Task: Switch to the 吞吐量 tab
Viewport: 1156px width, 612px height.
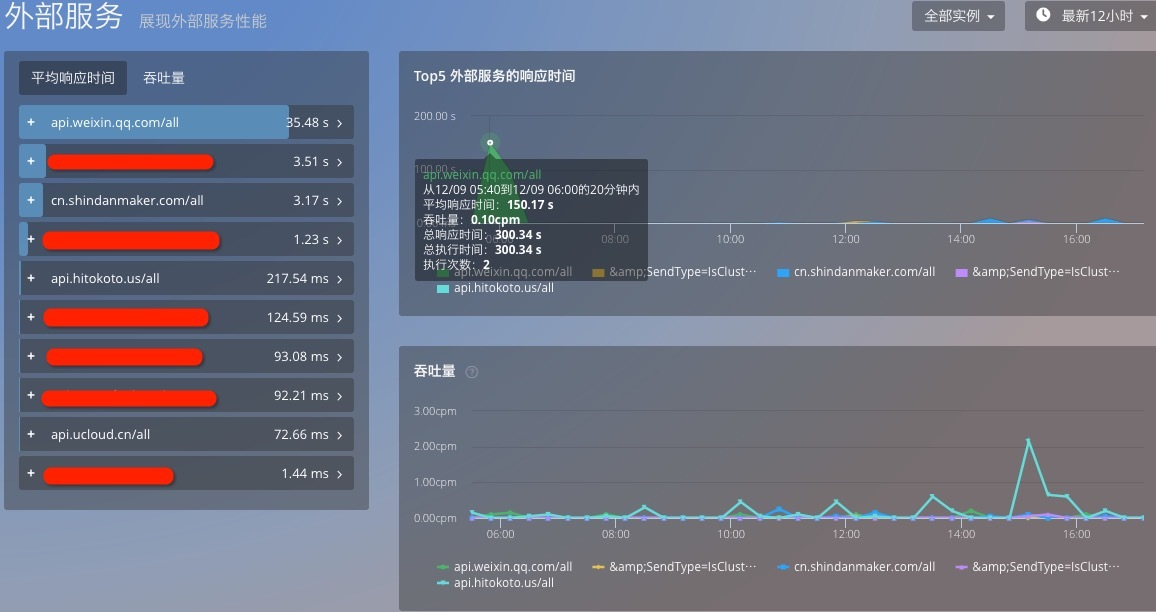Action: [164, 78]
